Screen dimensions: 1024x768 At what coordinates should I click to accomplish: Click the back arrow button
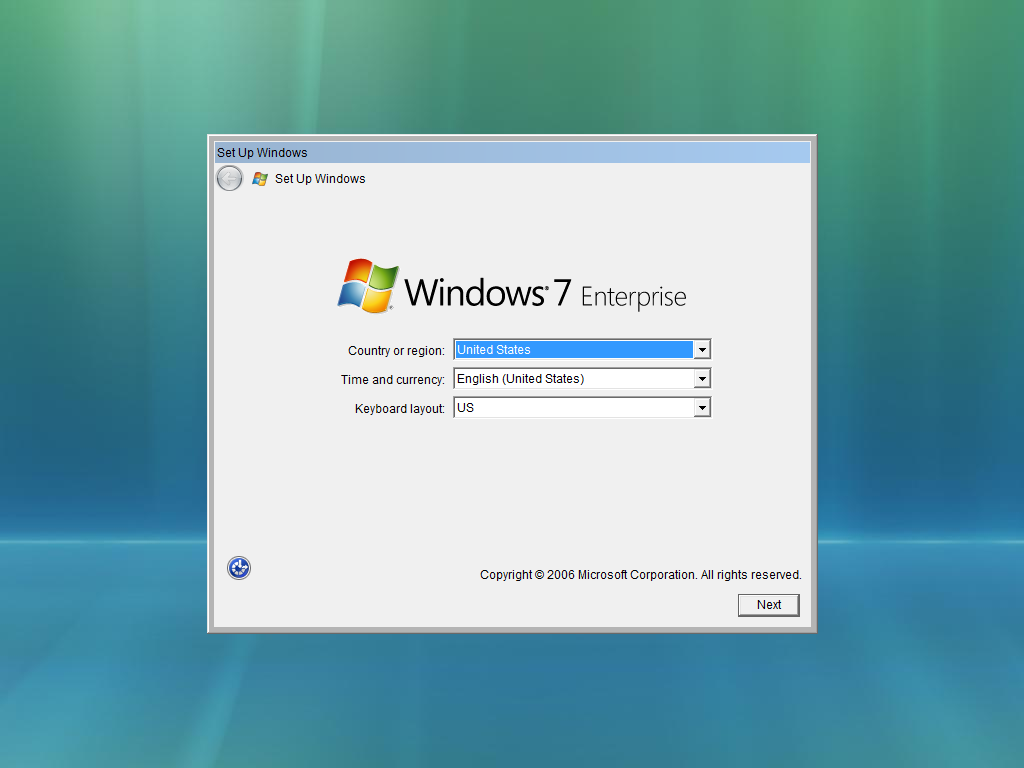(229, 178)
